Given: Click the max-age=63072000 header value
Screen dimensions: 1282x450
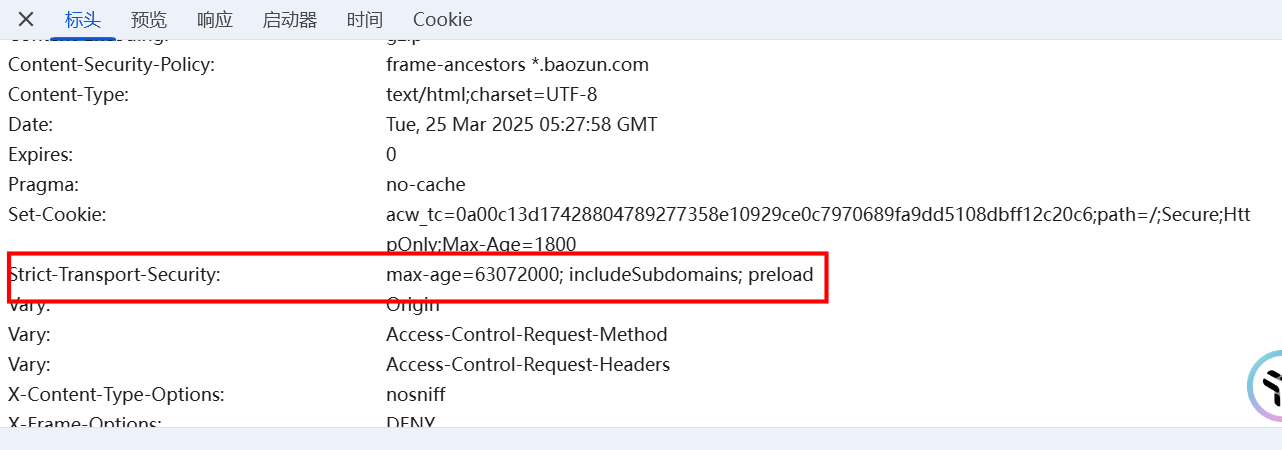Looking at the screenshot, I should pyautogui.click(x=600, y=274).
